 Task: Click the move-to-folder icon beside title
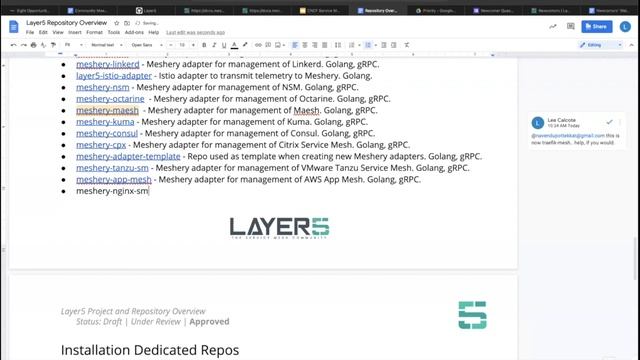127,23
